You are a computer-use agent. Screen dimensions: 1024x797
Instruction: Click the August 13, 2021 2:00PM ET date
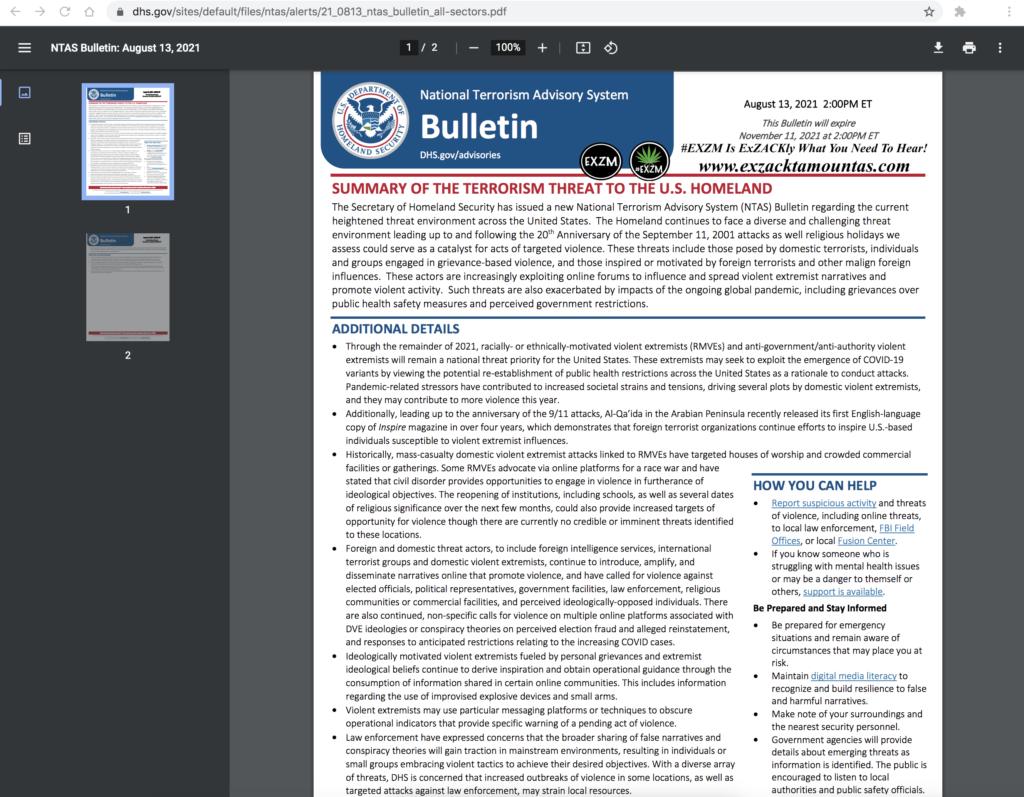coord(808,104)
